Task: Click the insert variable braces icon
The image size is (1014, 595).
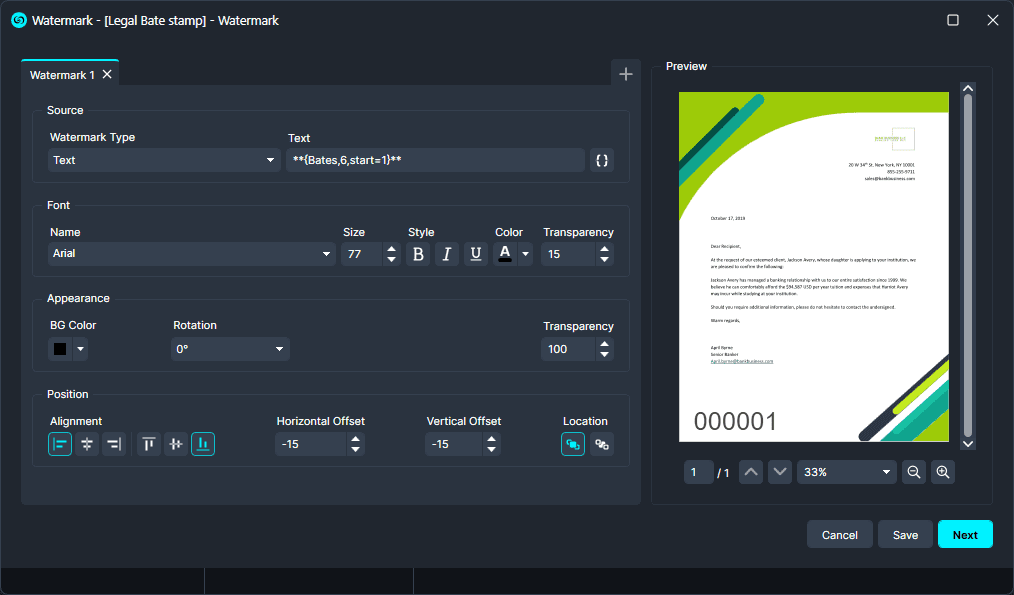Action: point(601,160)
